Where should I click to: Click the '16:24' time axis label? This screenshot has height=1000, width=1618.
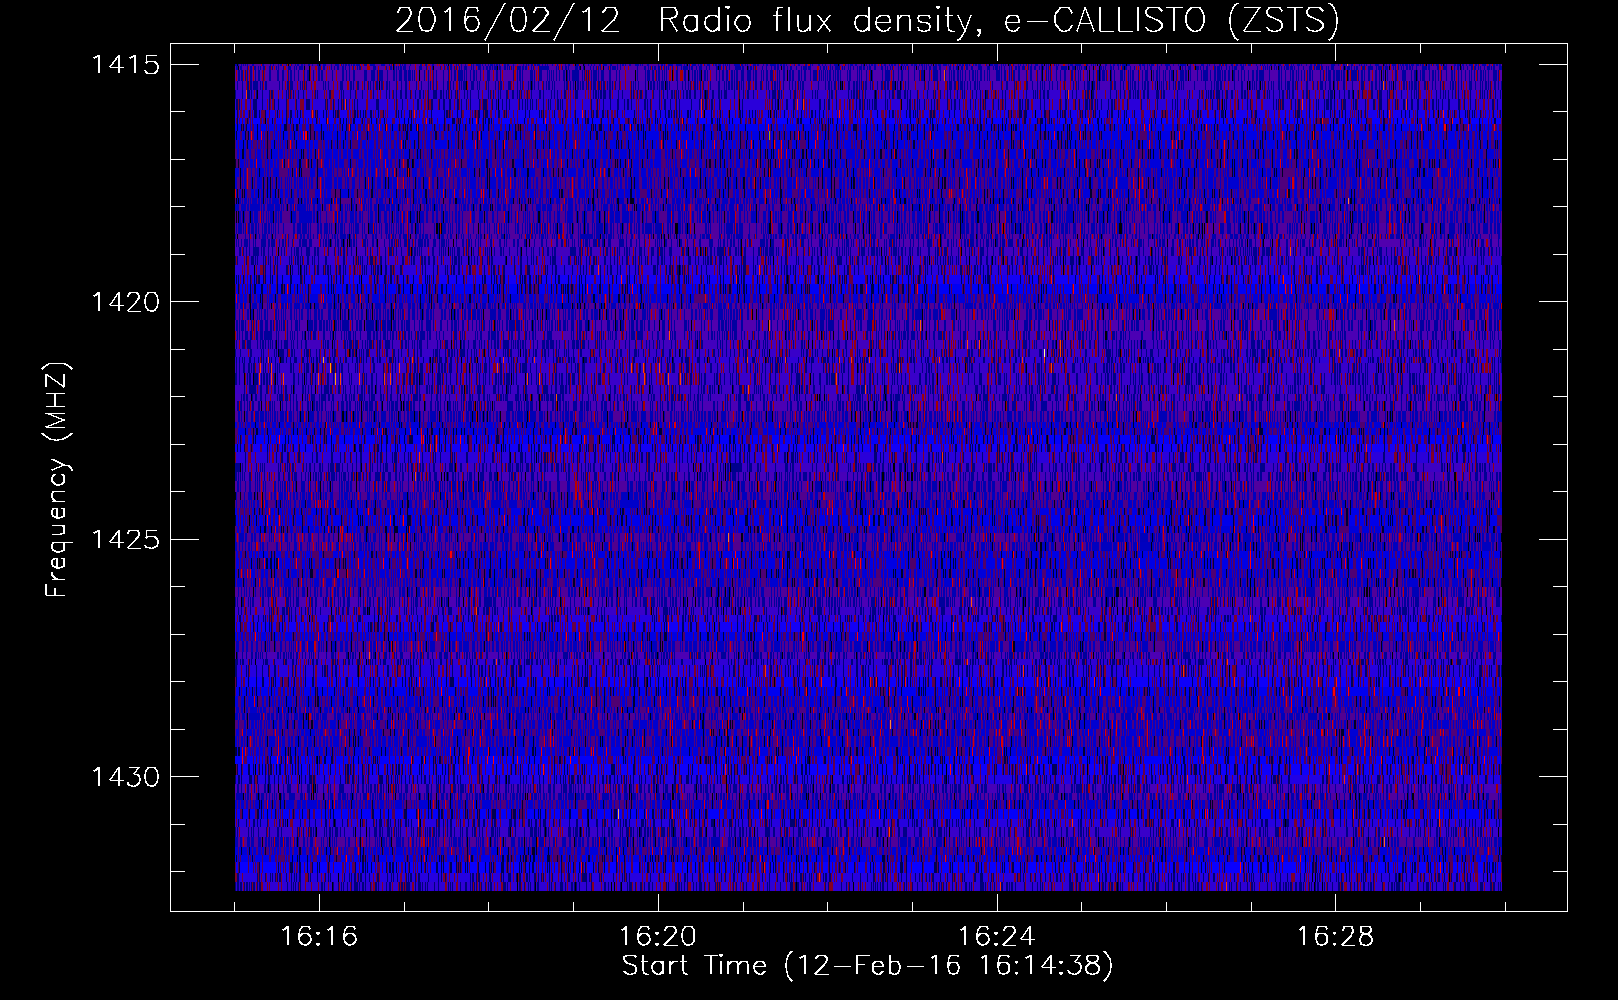[x=997, y=937]
